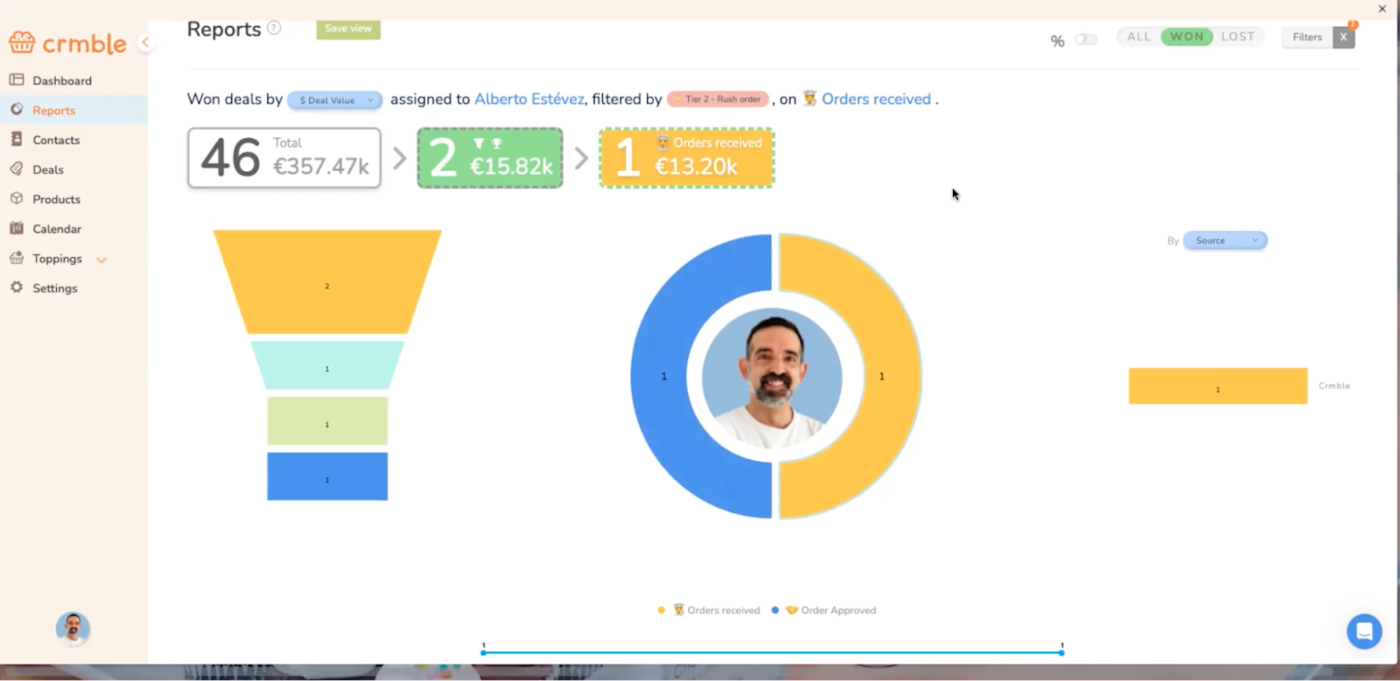Toggle the Order Approved legend entry

point(824,610)
